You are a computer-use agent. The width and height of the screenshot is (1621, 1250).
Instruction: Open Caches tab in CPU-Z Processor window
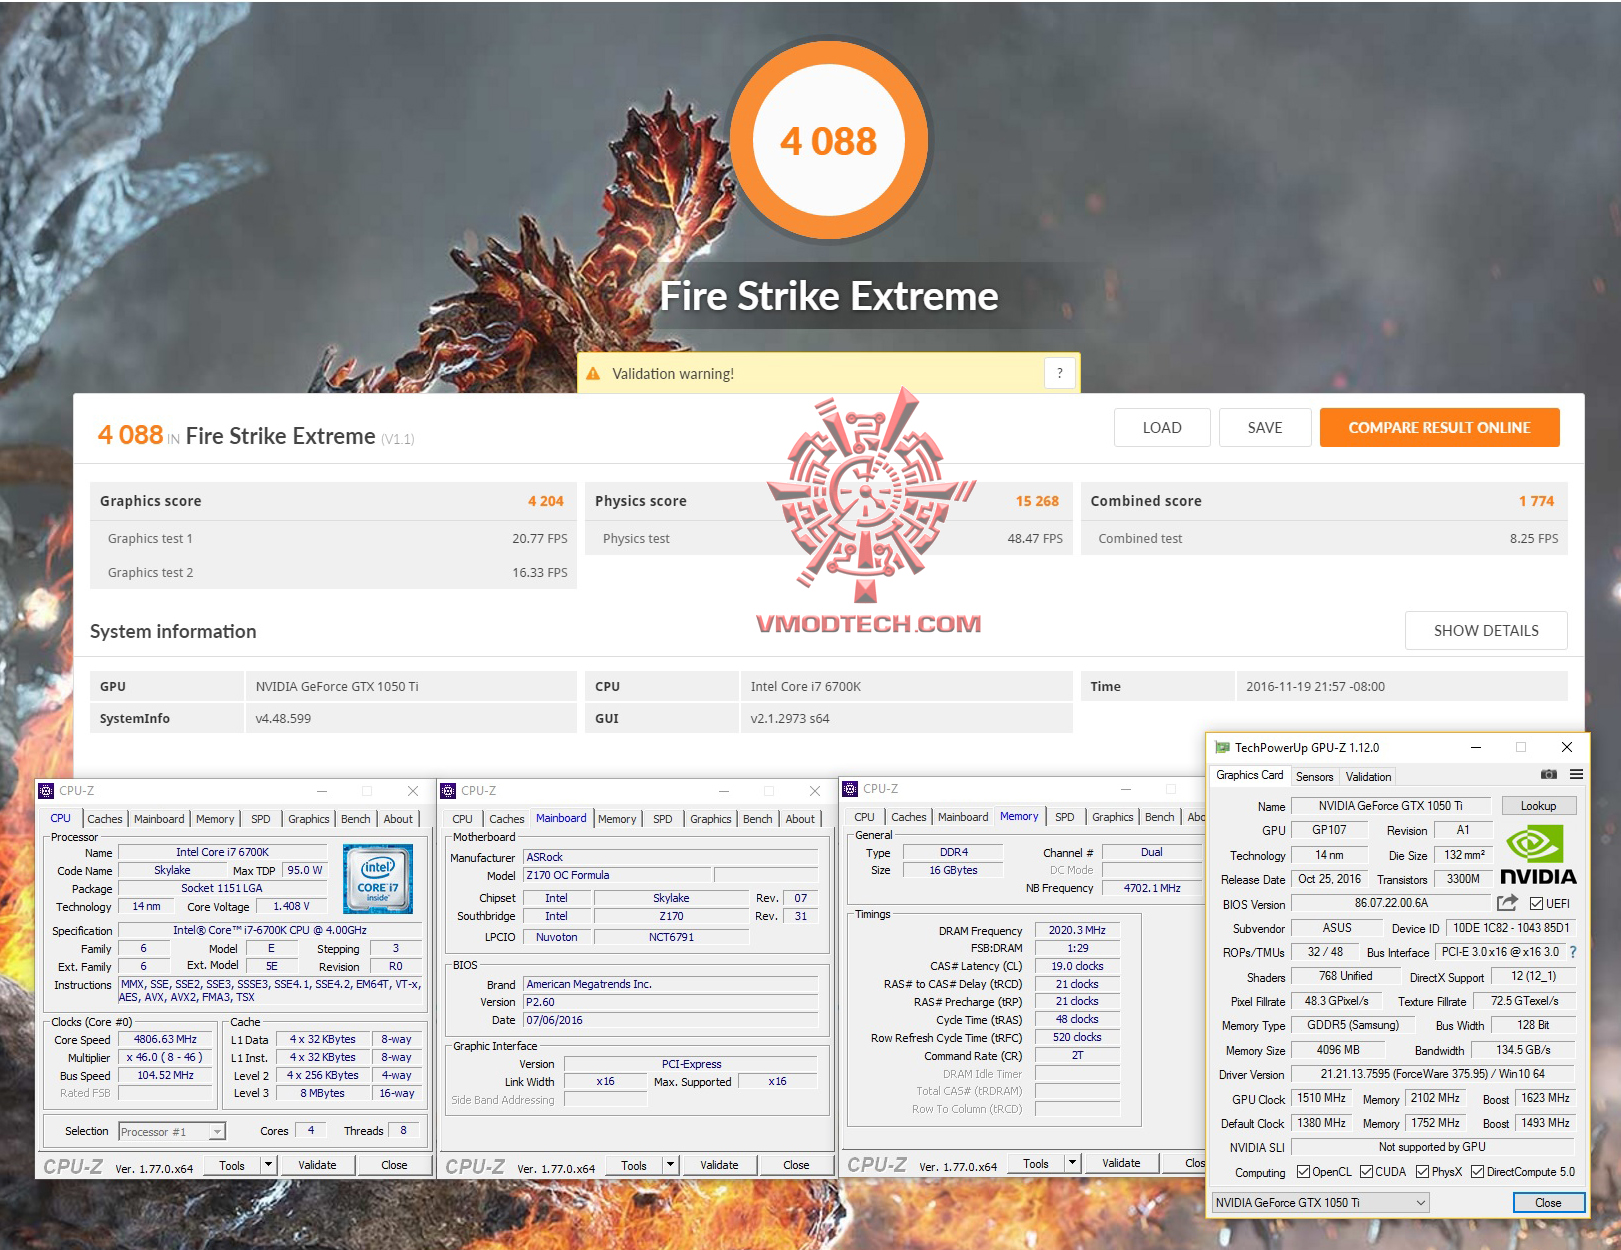coord(104,819)
